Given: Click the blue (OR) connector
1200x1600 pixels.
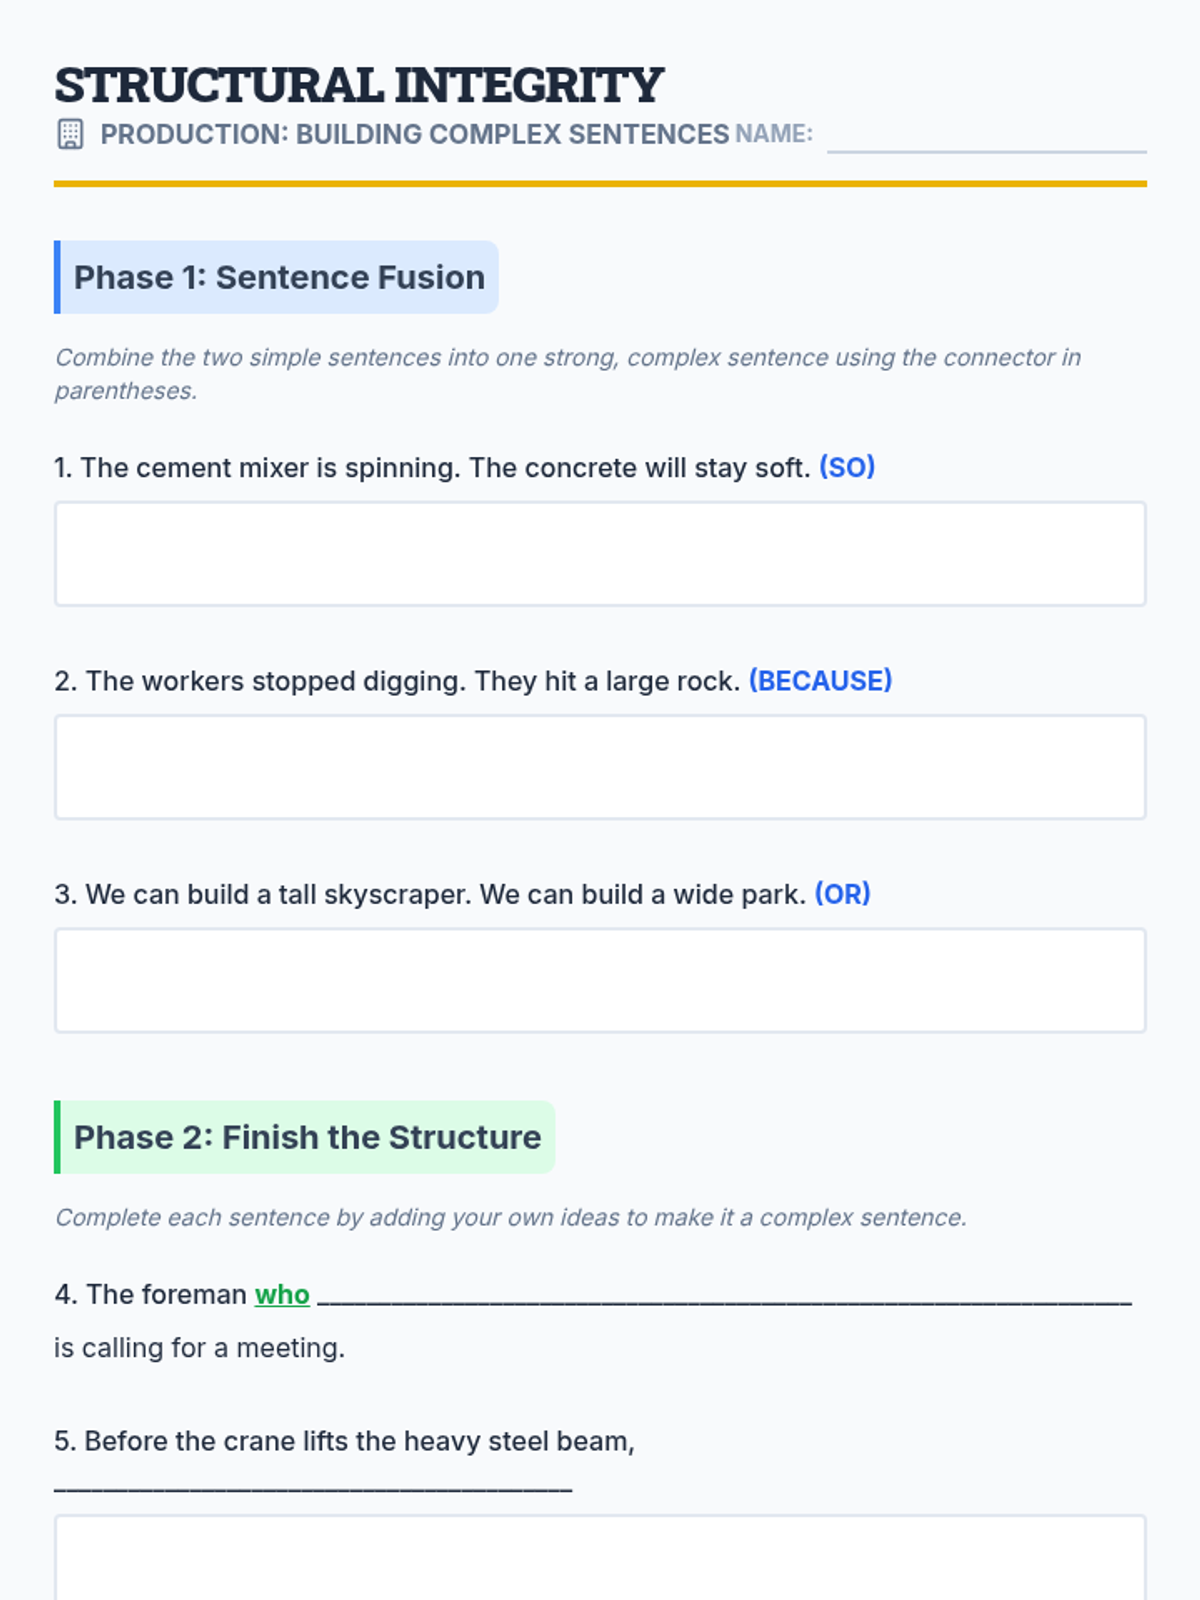Looking at the screenshot, I should [x=842, y=894].
